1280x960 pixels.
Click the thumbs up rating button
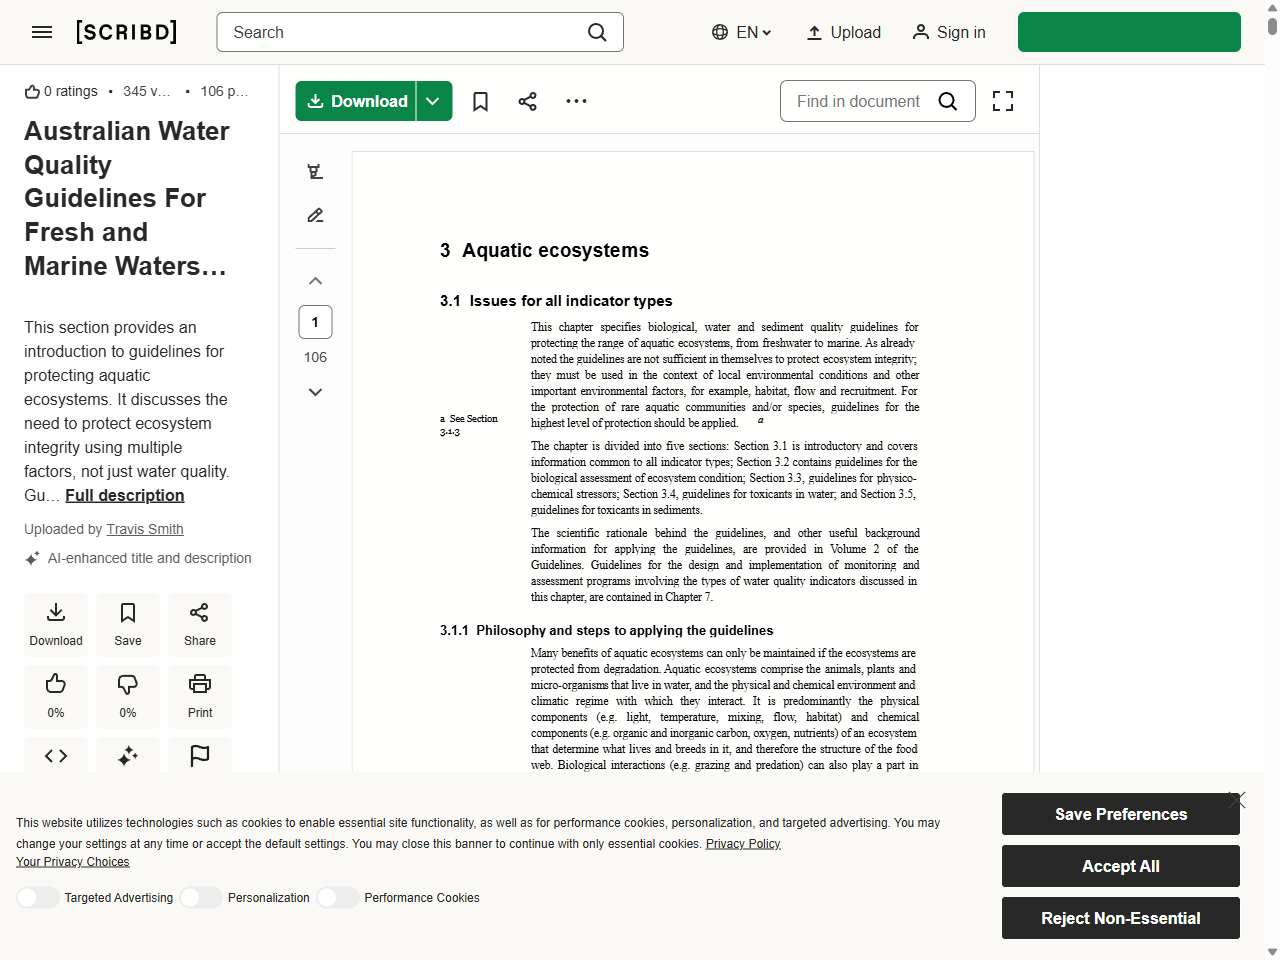pyautogui.click(x=56, y=695)
